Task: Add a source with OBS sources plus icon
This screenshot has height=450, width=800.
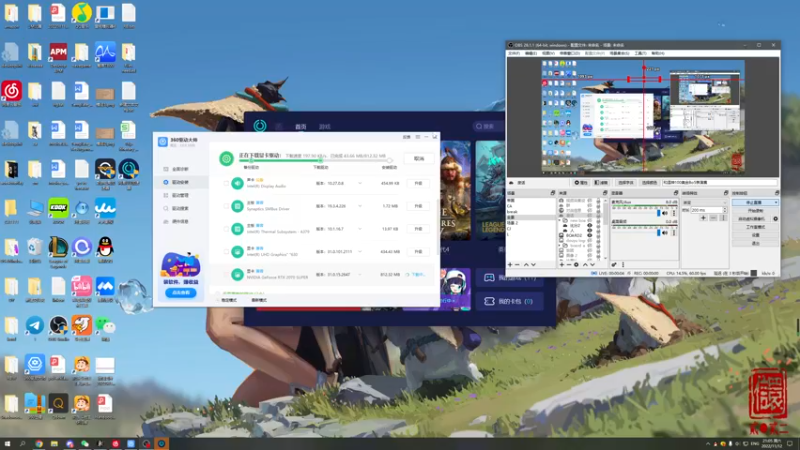Action: 562,264
